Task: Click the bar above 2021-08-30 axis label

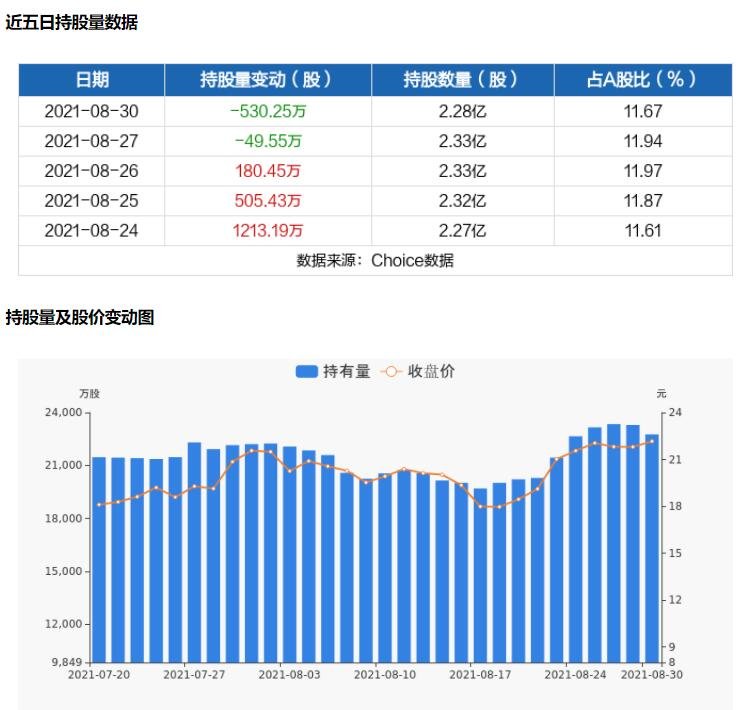Action: tap(652, 548)
